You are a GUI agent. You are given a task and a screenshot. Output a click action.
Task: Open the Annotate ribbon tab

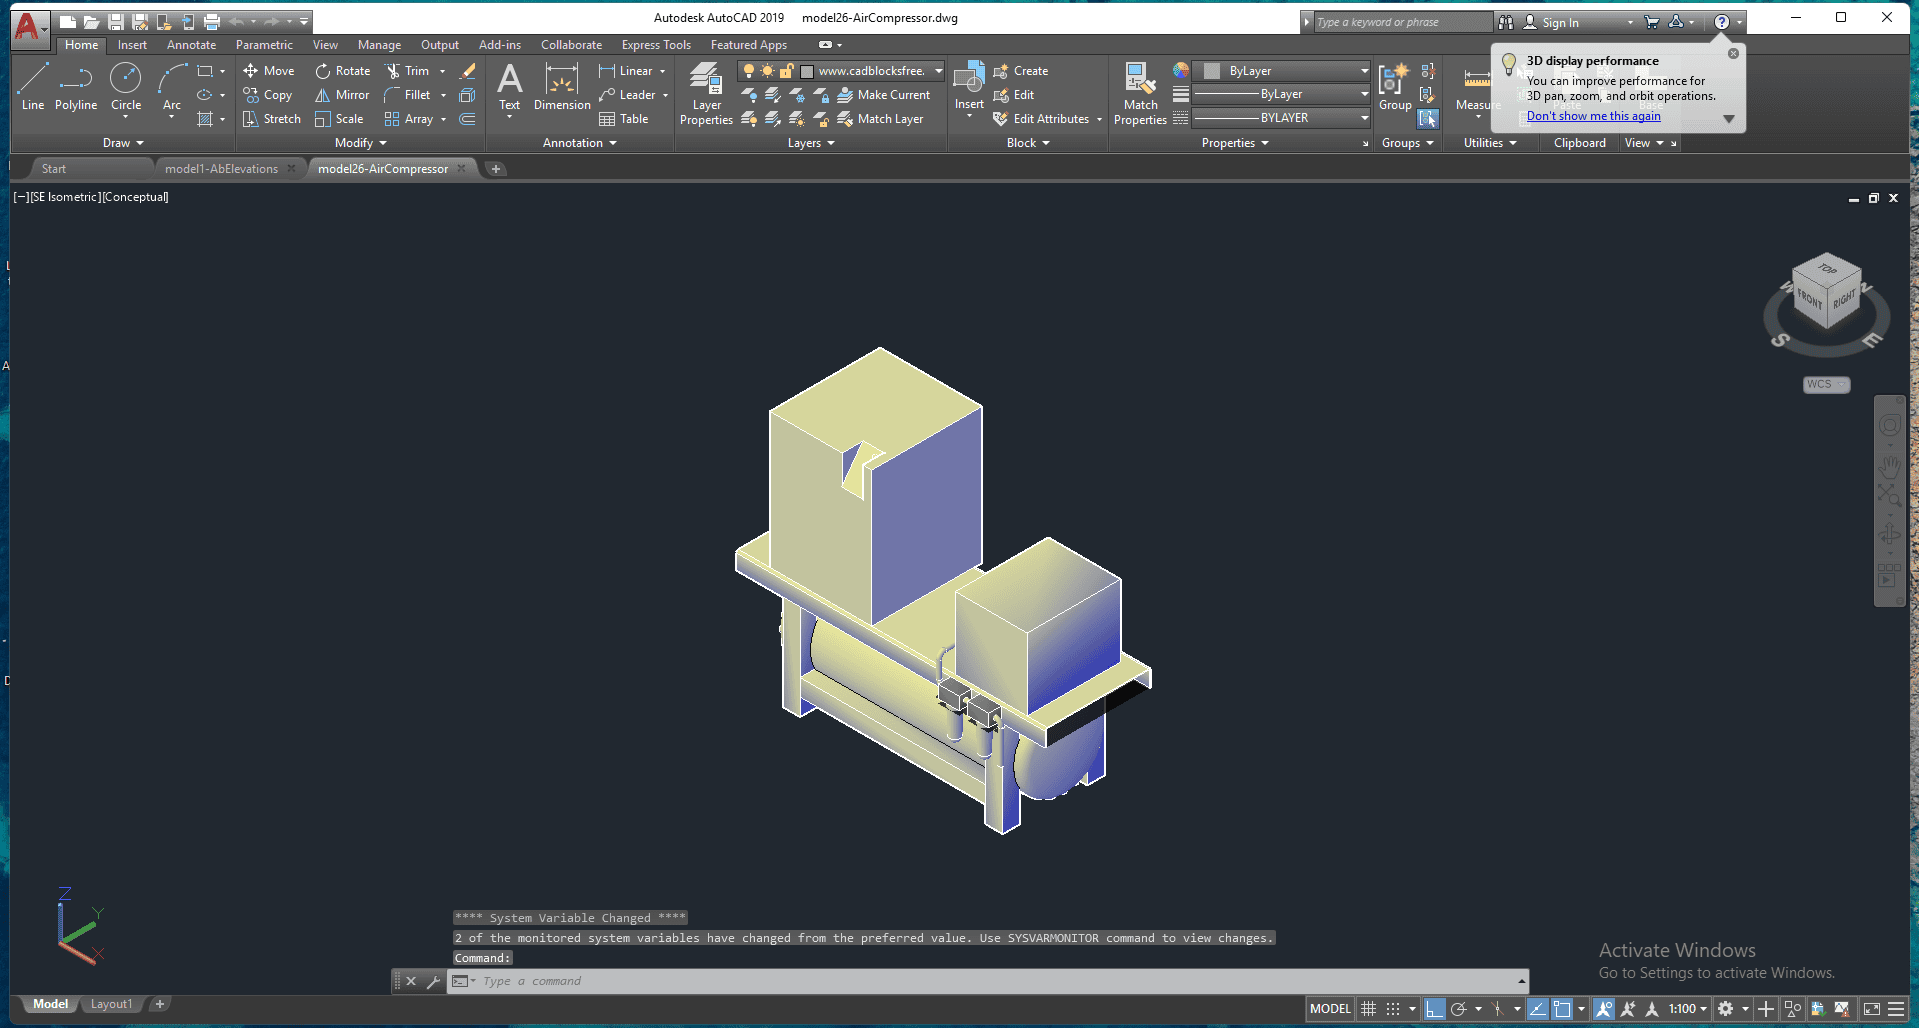coord(191,45)
